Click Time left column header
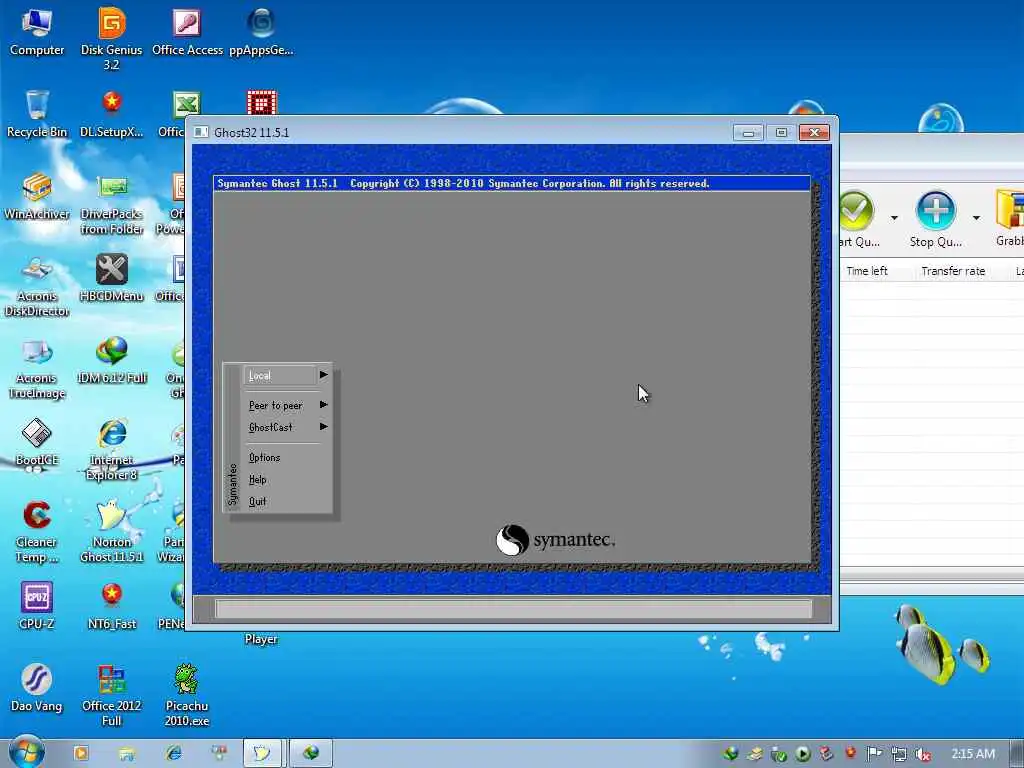Viewport: 1024px width, 768px height. [x=867, y=271]
